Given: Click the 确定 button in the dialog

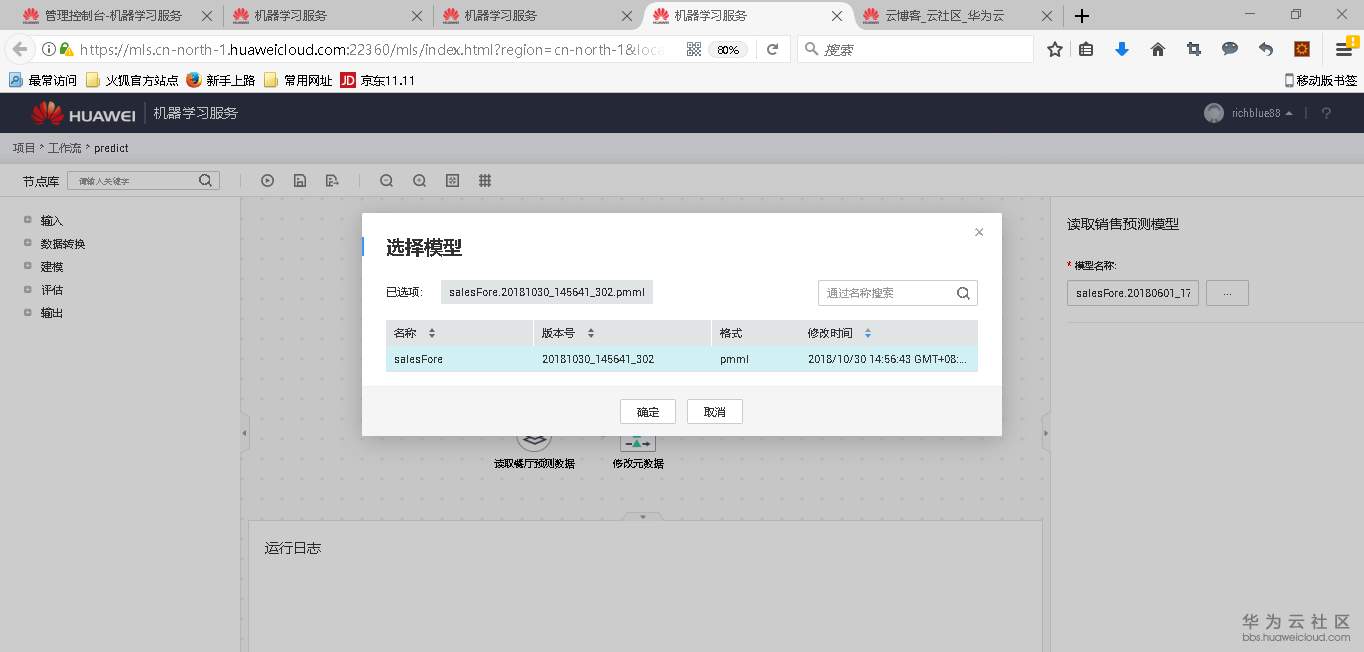Looking at the screenshot, I should pyautogui.click(x=647, y=411).
